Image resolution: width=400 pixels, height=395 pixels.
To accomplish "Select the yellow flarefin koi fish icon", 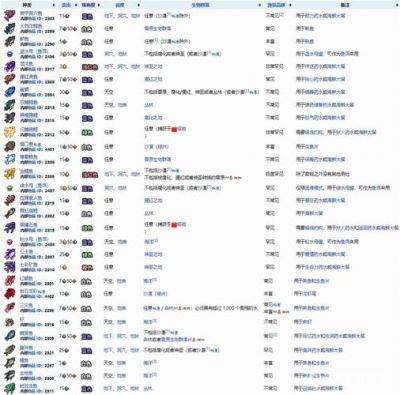I will [x=10, y=132].
